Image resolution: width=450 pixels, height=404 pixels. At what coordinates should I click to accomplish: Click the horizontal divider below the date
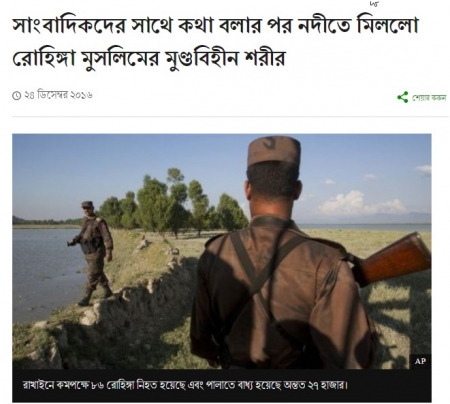[230, 117]
